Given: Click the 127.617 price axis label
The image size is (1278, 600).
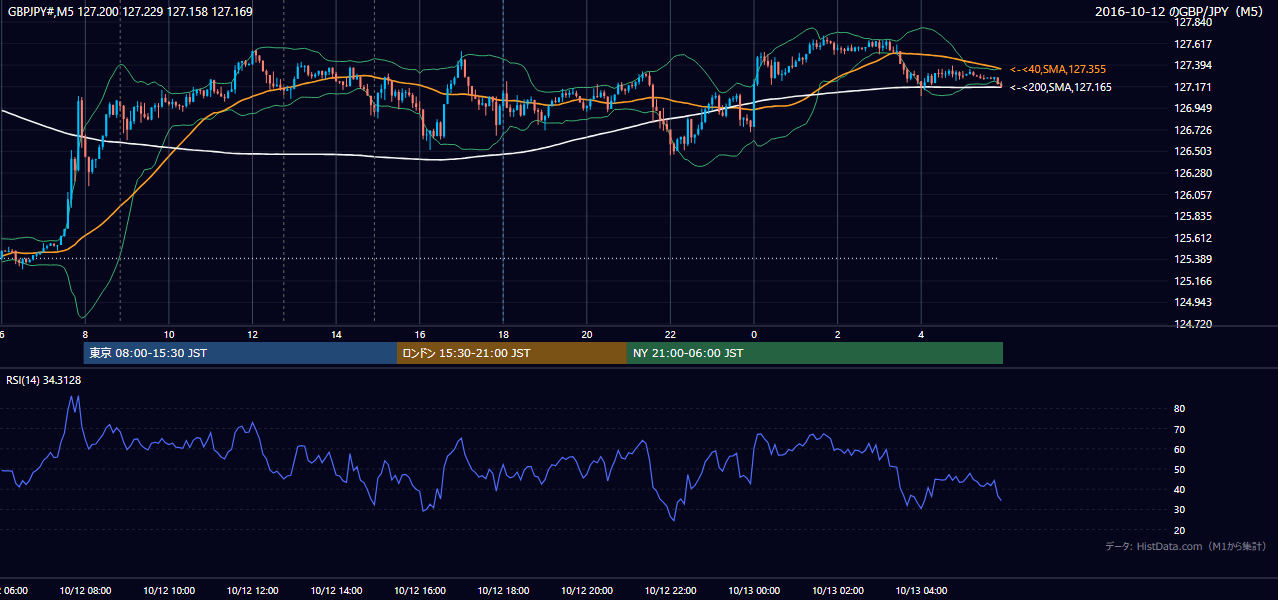Looking at the screenshot, I should pos(1192,44).
